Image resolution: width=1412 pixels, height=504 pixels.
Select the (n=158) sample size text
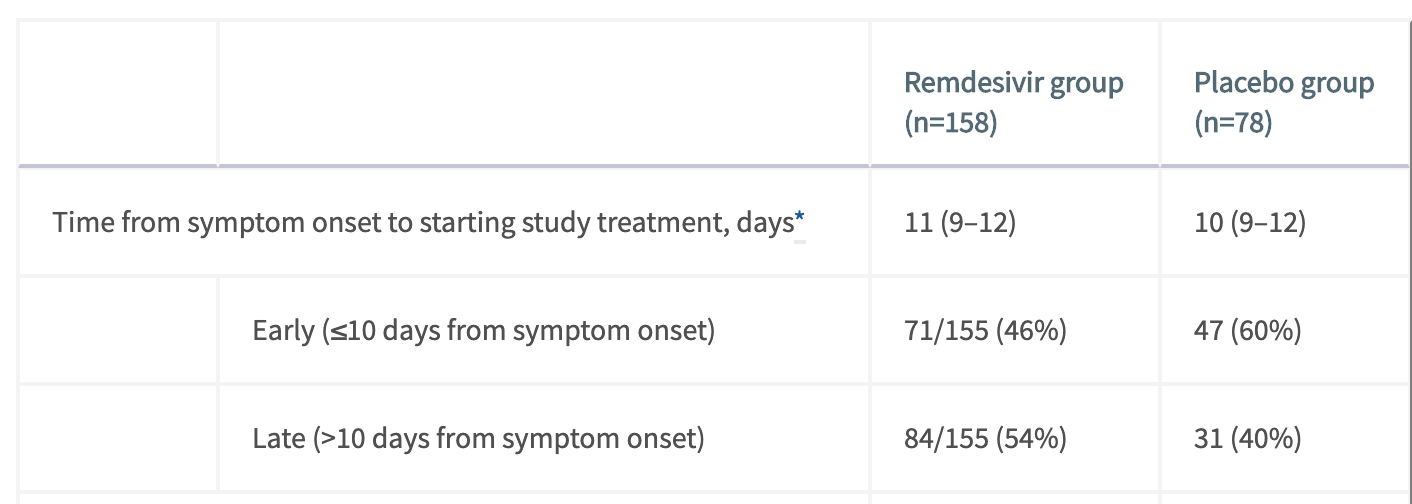tap(950, 124)
